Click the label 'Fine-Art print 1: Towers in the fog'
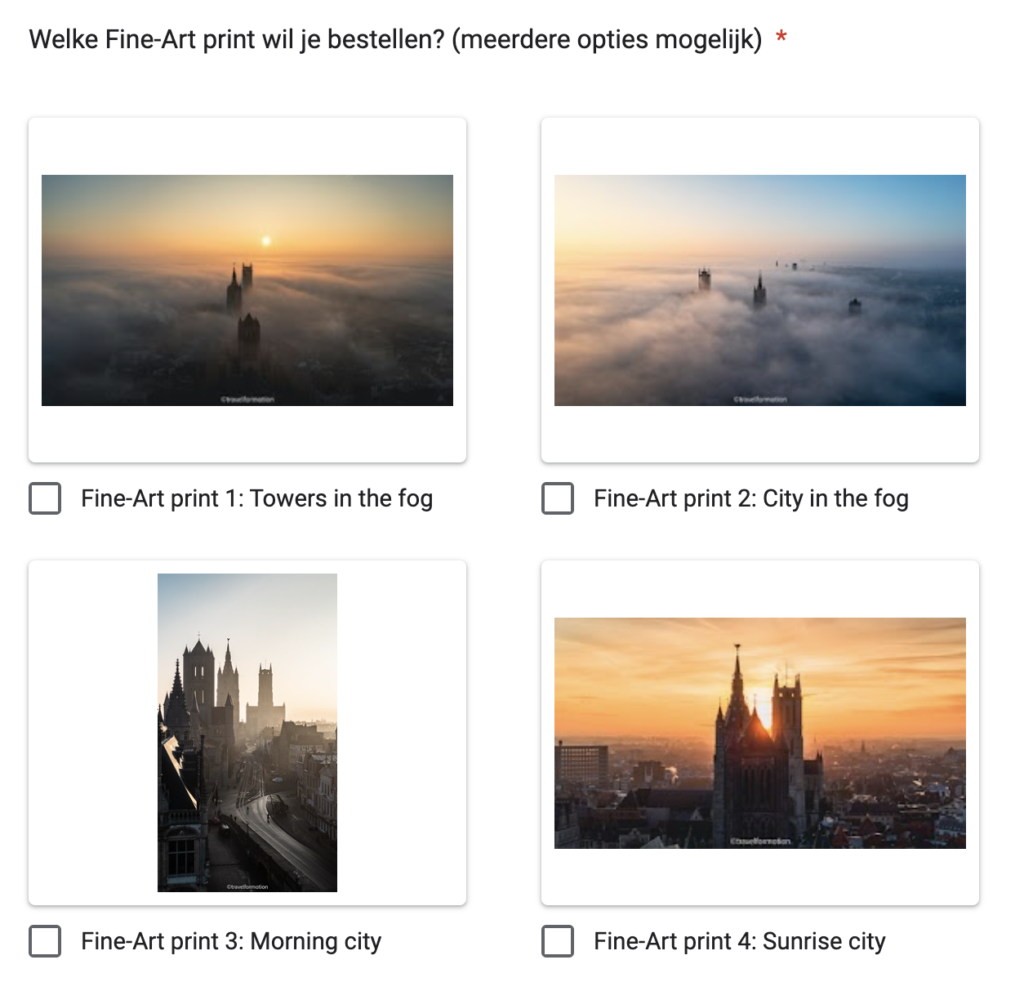 (257, 498)
